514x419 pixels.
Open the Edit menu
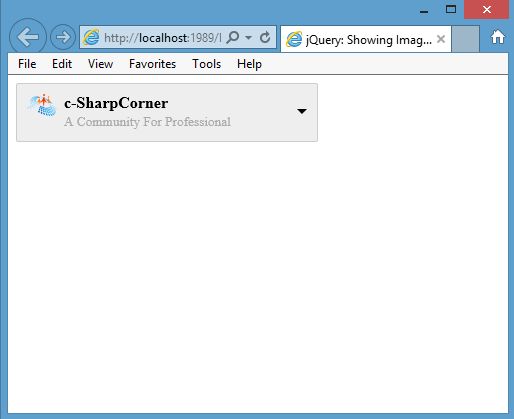pos(62,64)
